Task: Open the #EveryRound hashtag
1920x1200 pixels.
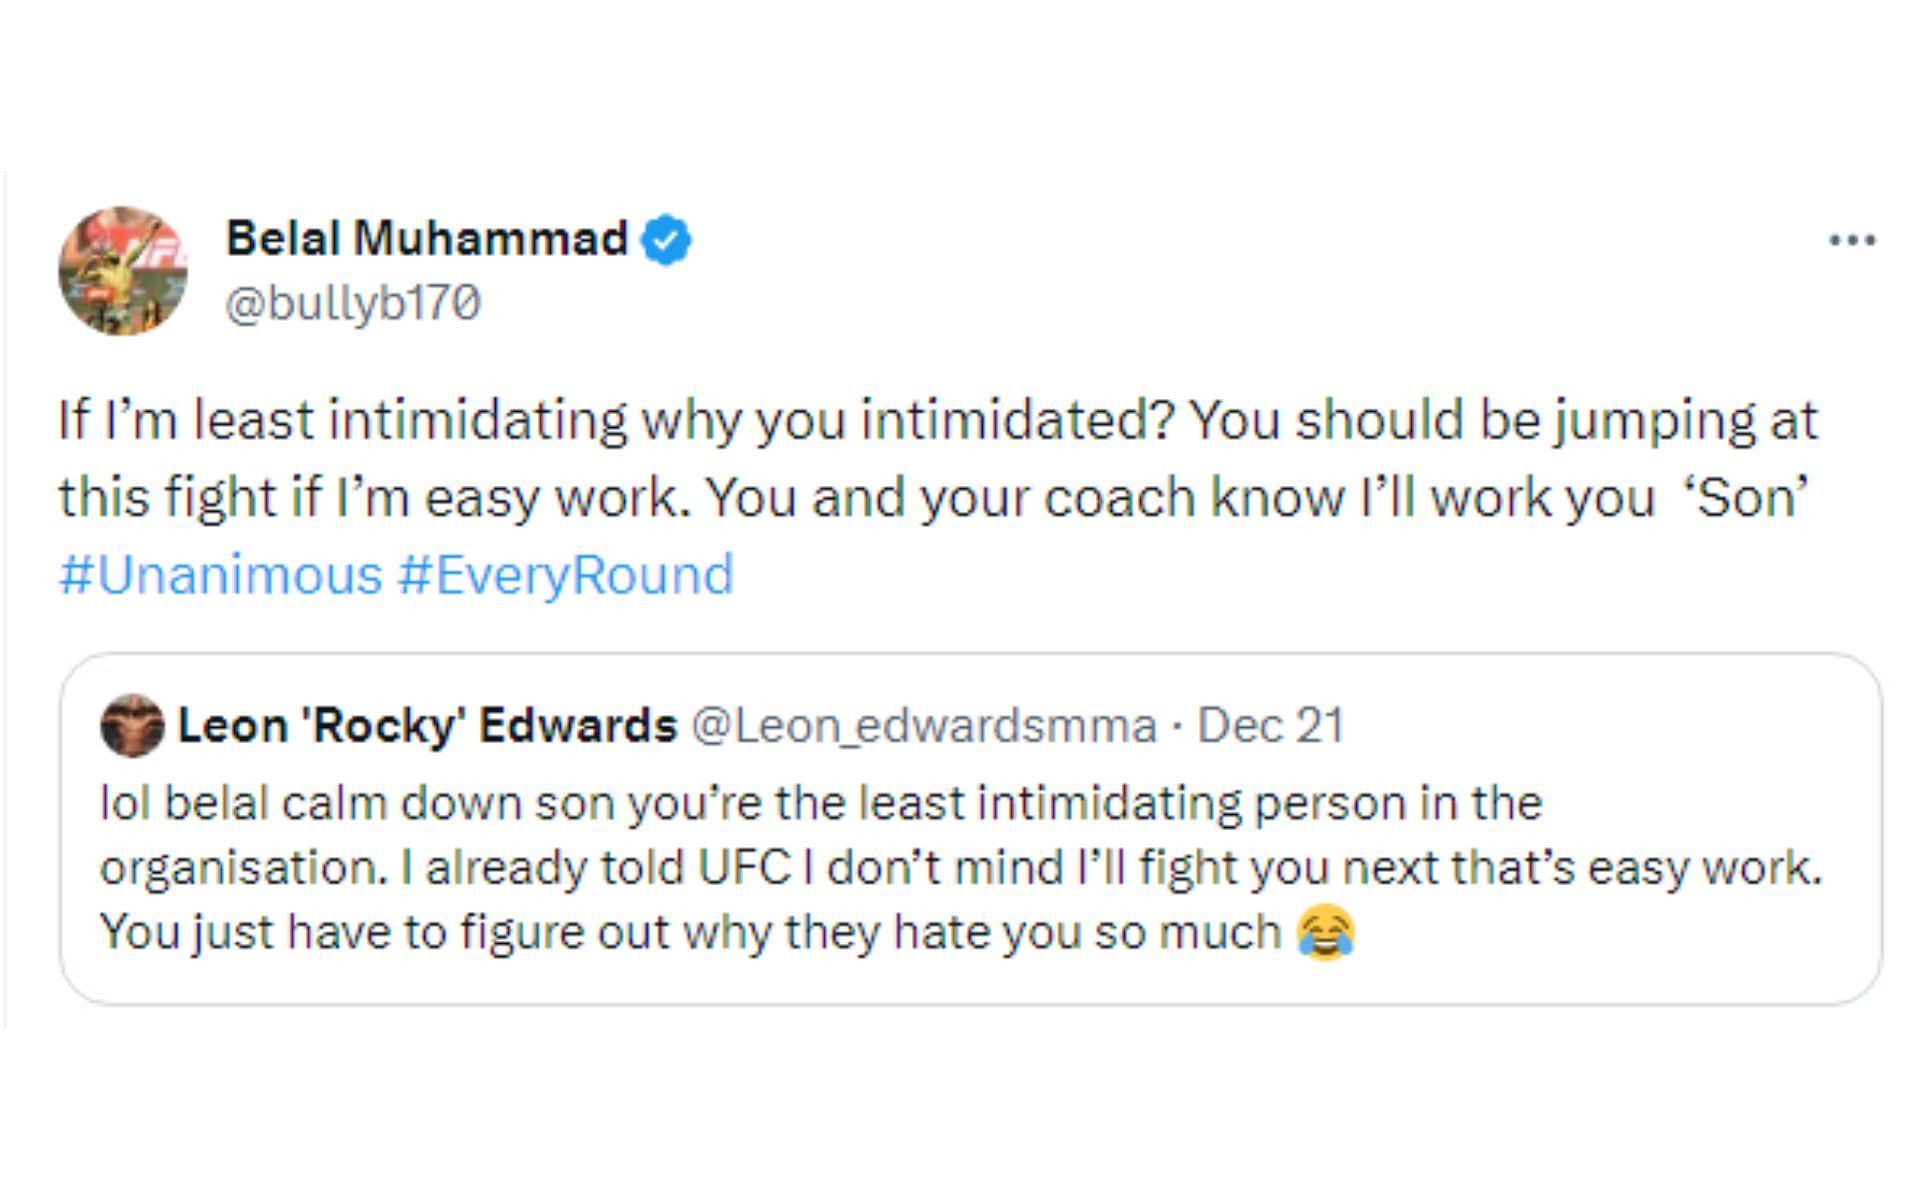Action: click(x=566, y=575)
